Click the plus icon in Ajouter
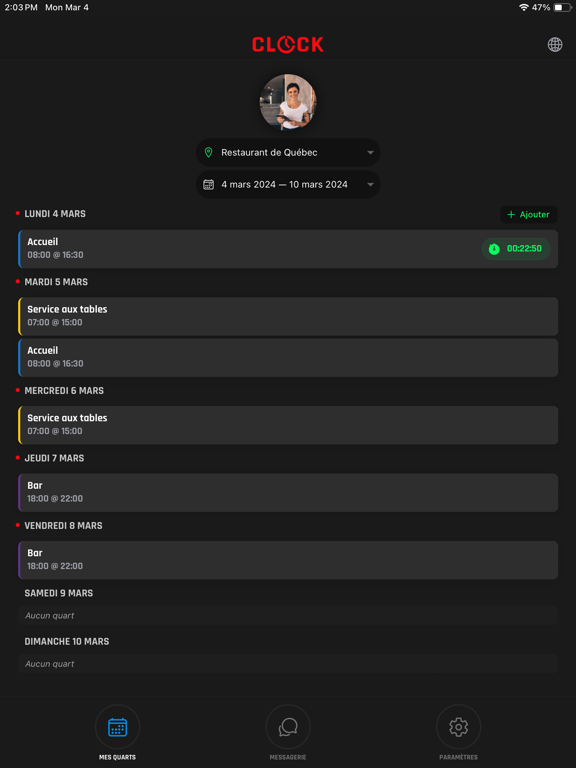The image size is (576, 768). pos(511,215)
